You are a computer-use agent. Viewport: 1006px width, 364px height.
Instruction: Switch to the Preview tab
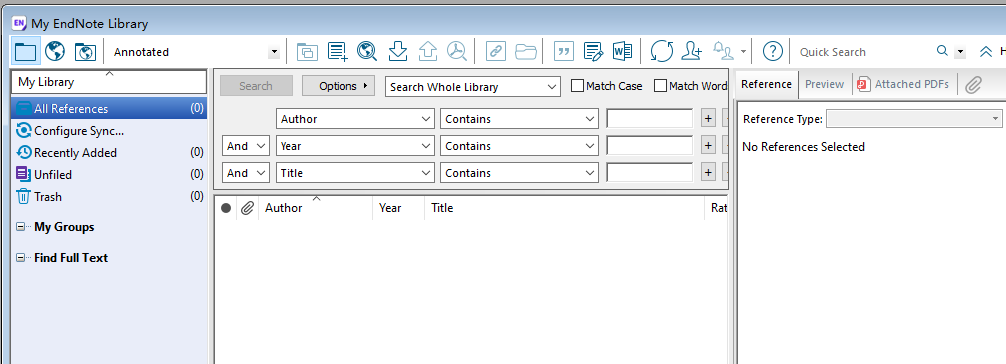[824, 84]
